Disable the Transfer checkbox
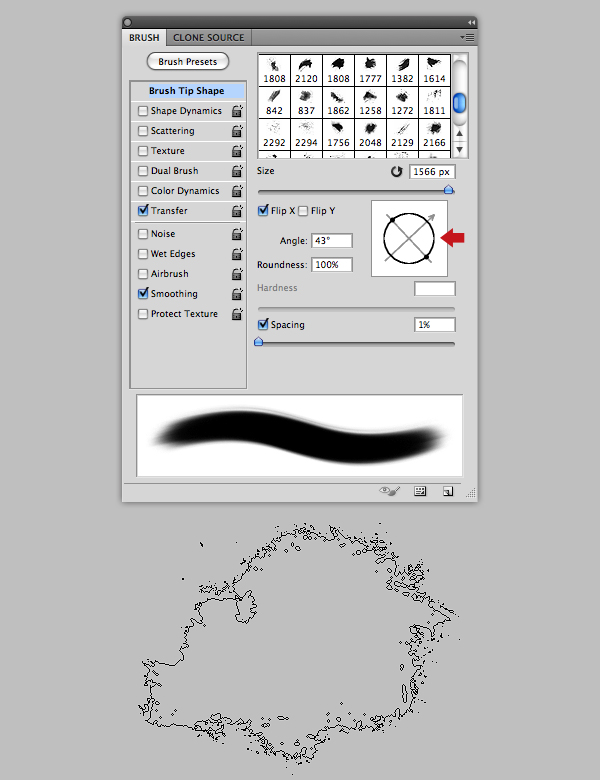Viewport: 600px width, 780px height. pyautogui.click(x=143, y=210)
